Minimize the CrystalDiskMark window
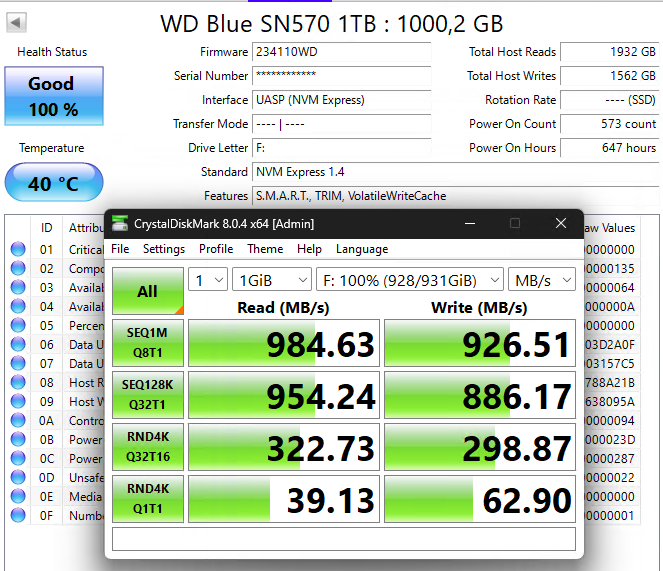This screenshot has height=571, width=663. (470, 223)
